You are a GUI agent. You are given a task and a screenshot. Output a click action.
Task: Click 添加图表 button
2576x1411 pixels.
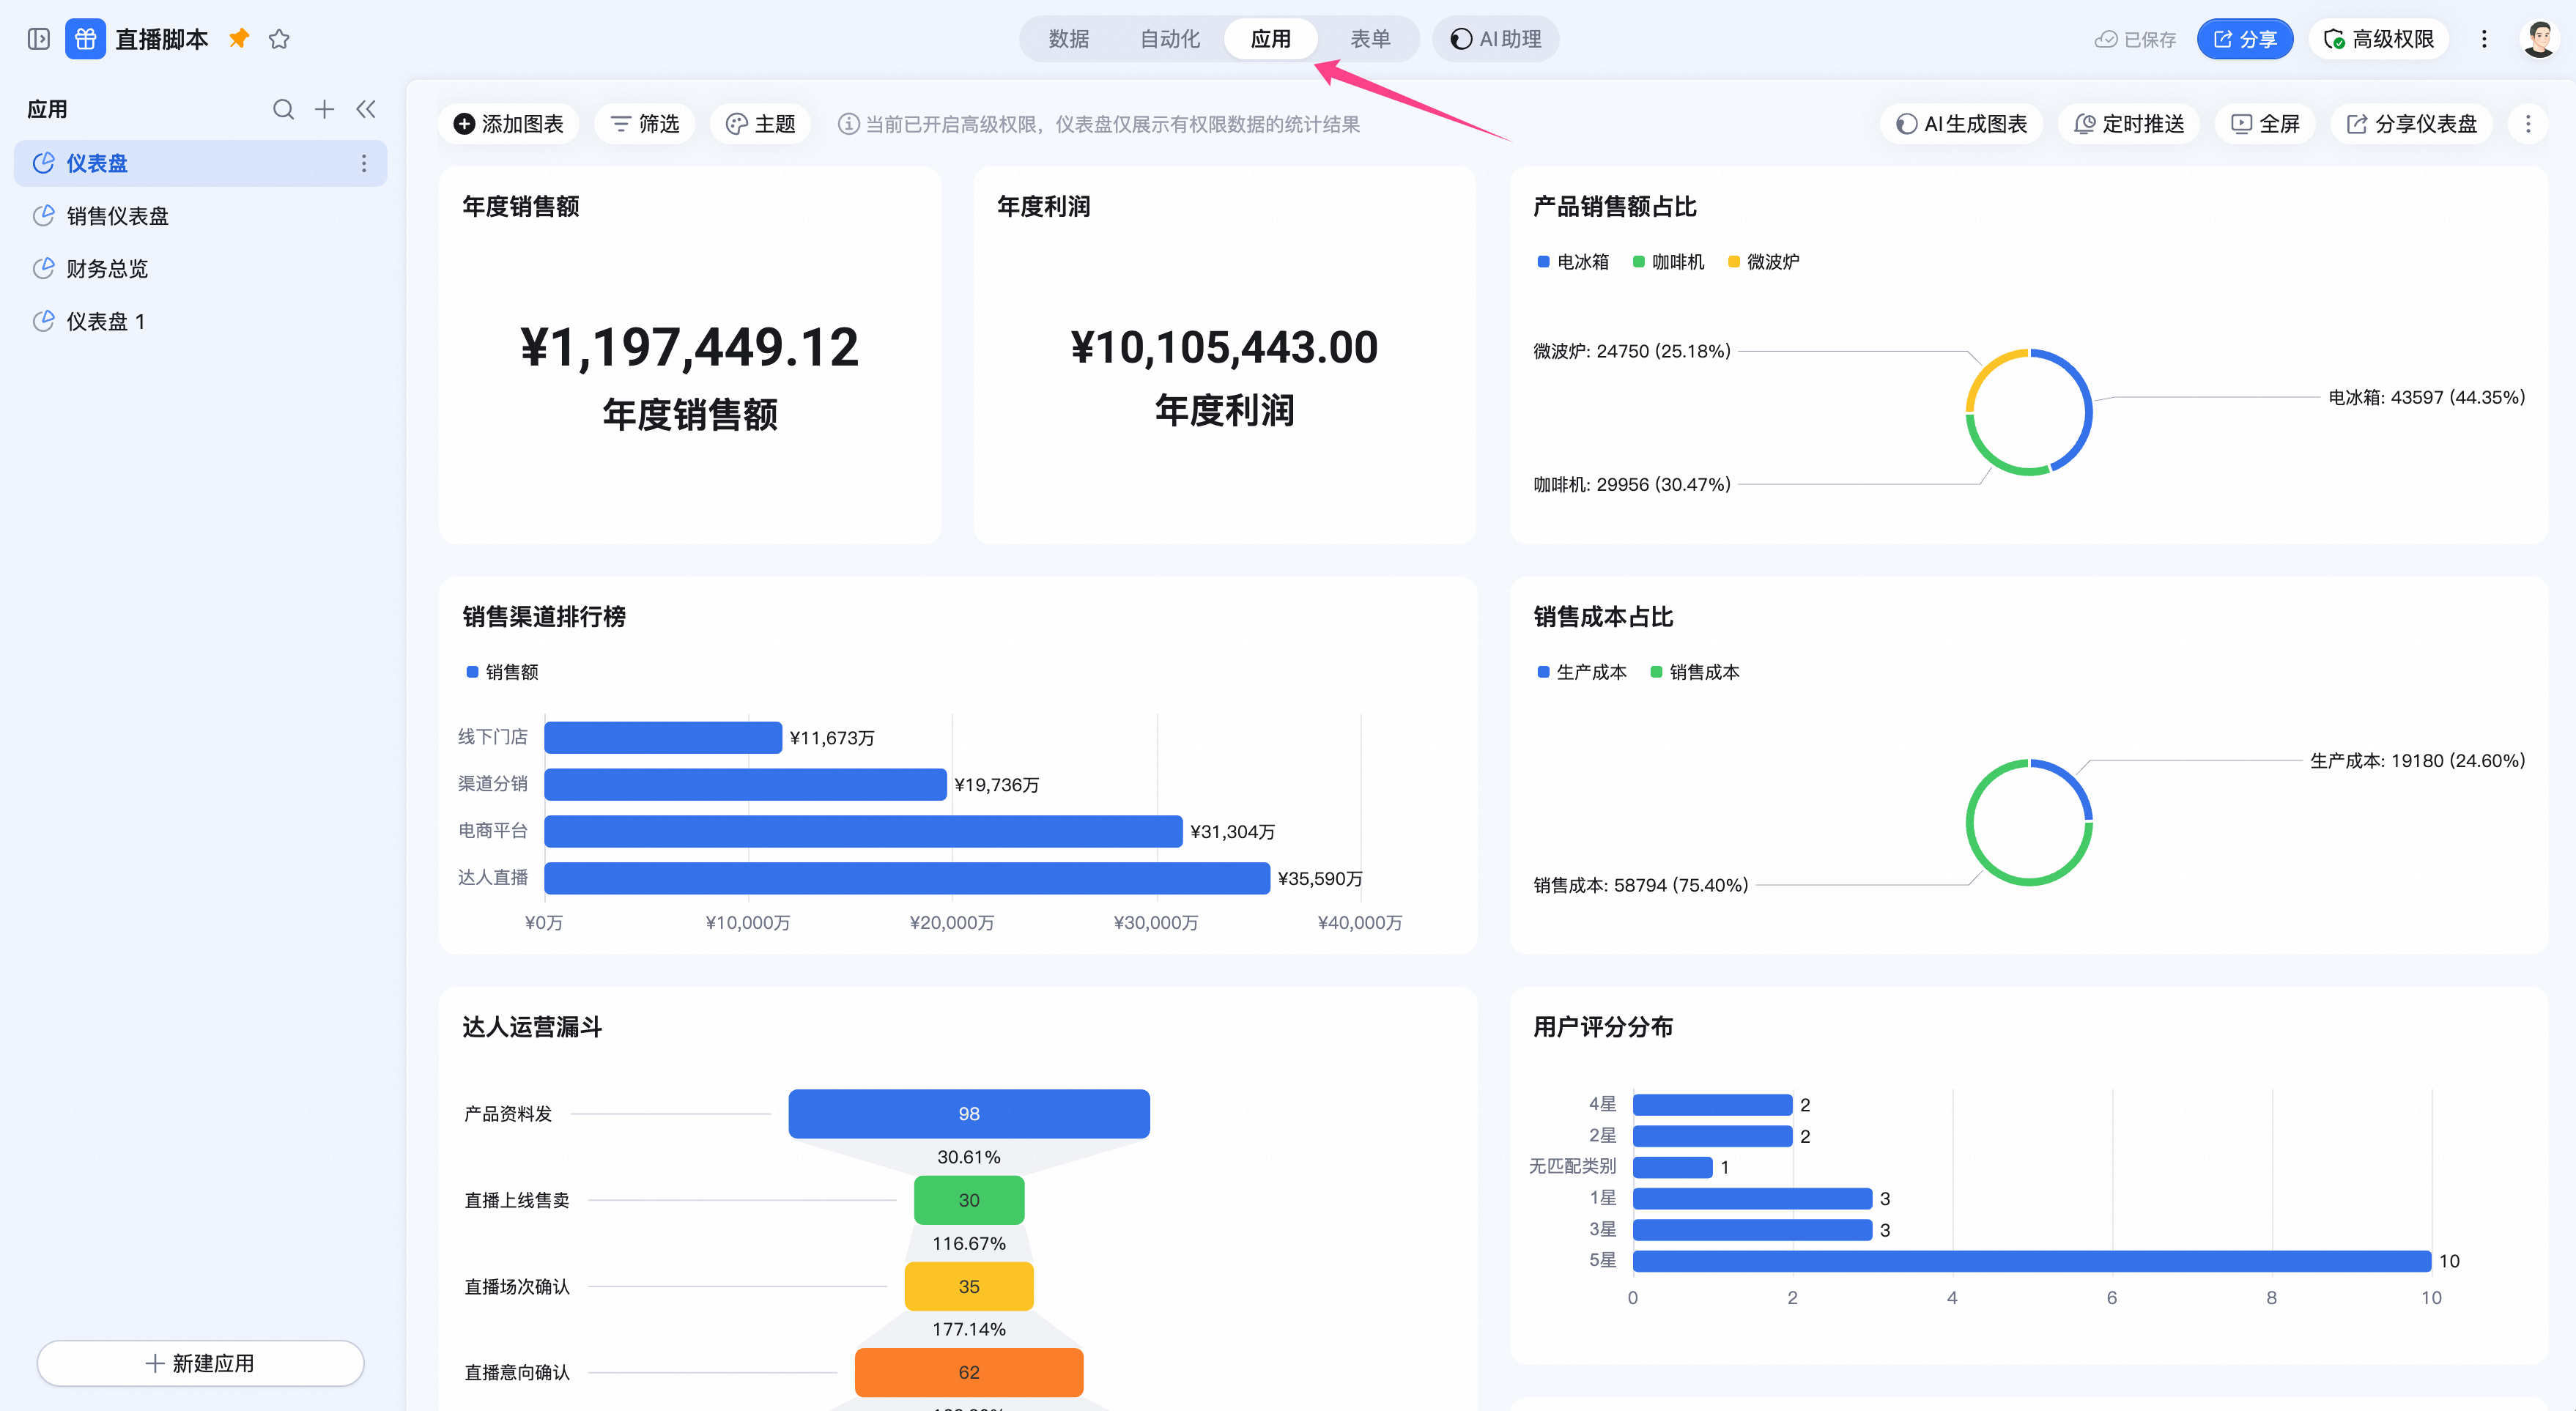point(508,124)
